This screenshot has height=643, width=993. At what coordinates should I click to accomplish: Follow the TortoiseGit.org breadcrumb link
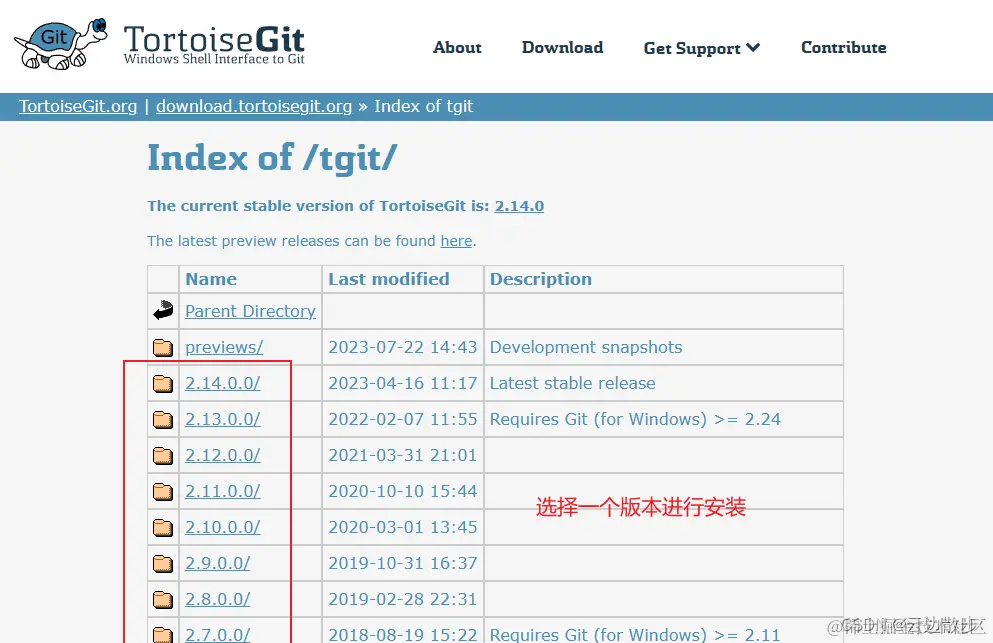[x=78, y=106]
